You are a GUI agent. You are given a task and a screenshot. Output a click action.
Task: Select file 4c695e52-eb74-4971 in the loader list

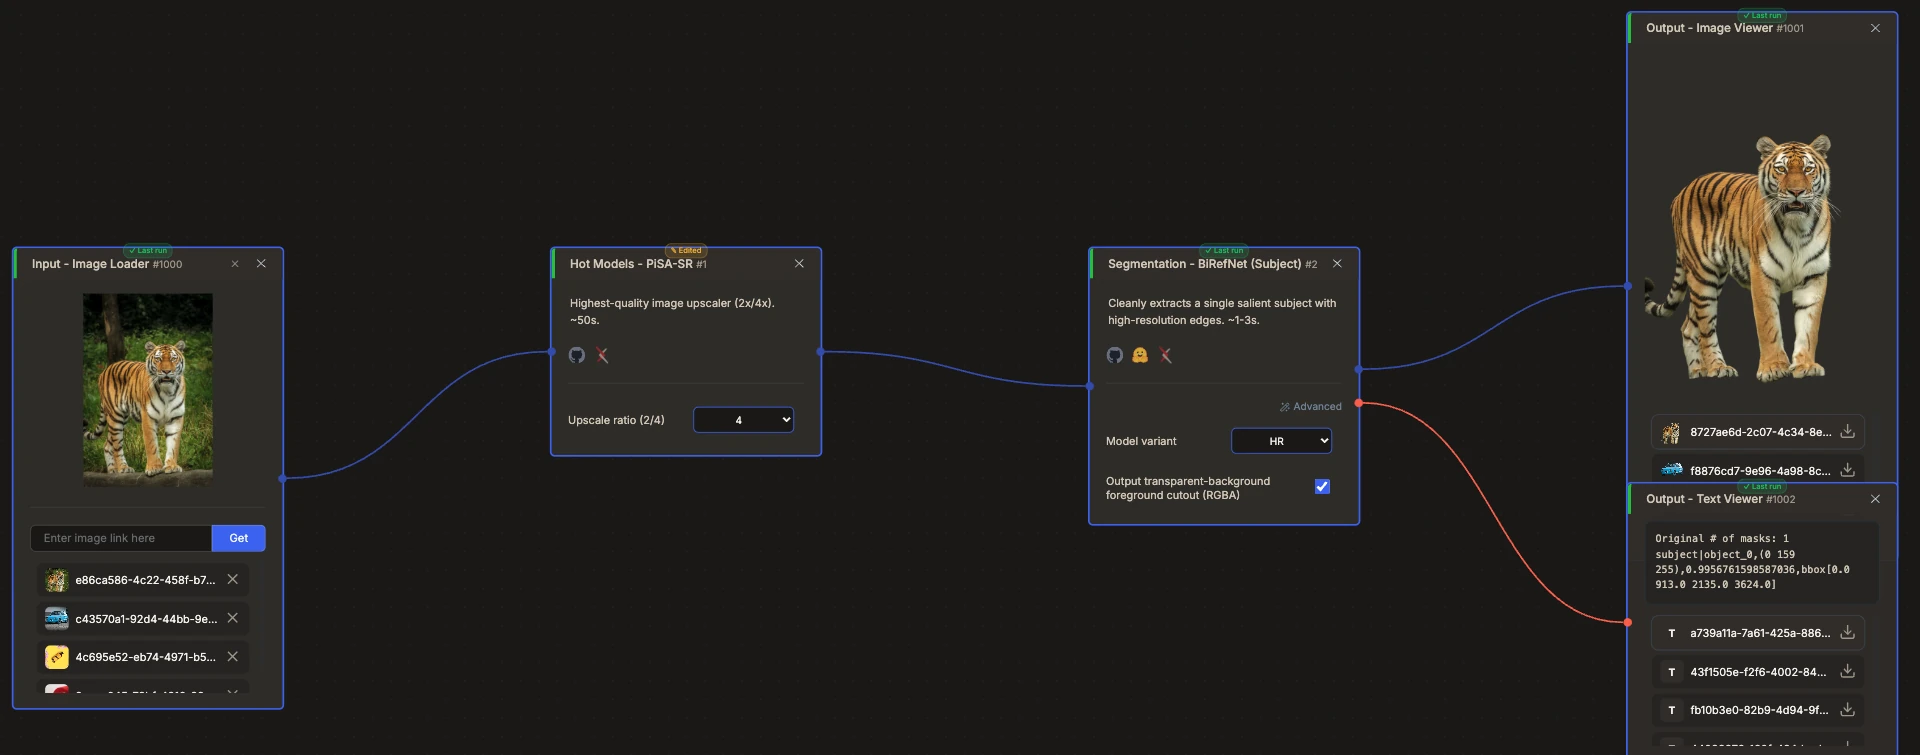(144, 657)
